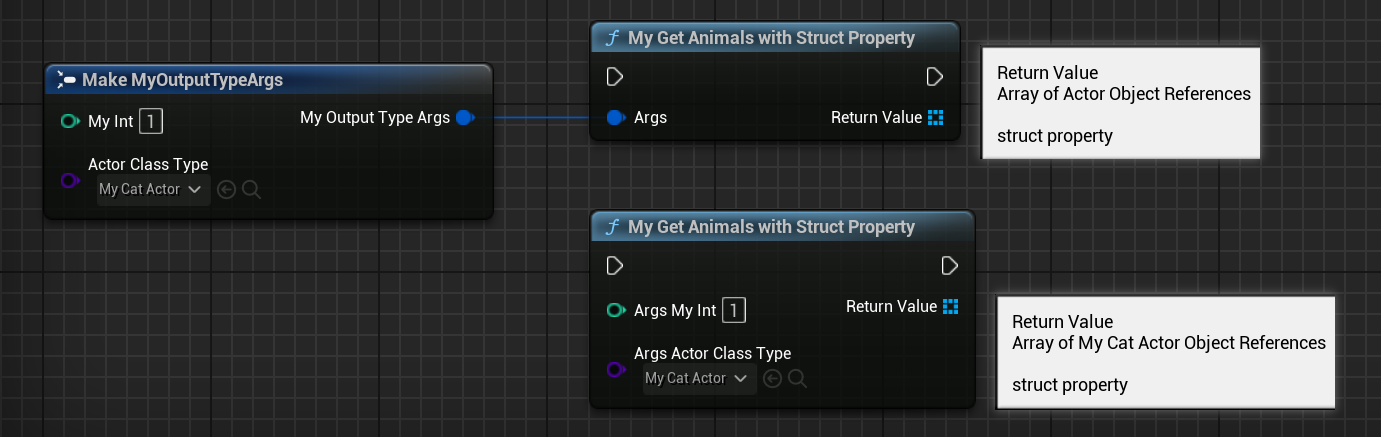Click the function icon on the upper Get Animals node
The width and height of the screenshot is (1381, 437).
tap(612, 38)
